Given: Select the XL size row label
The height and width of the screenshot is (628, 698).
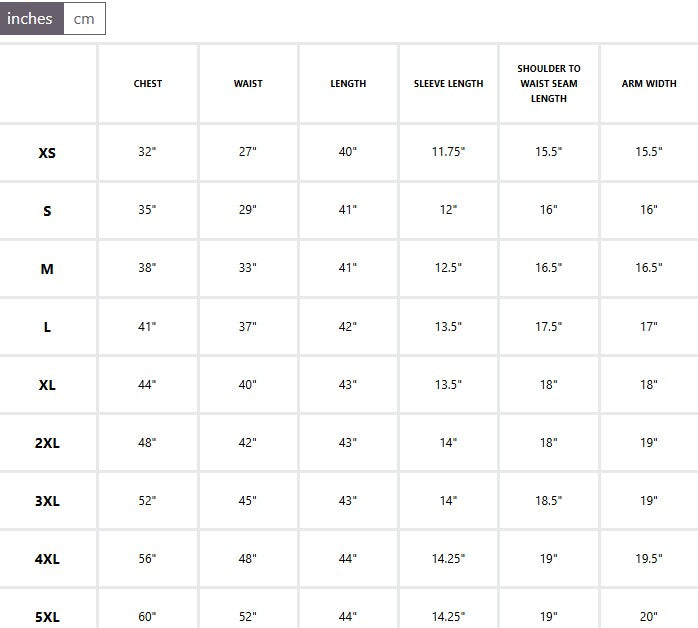Looking at the screenshot, I should 47,385.
